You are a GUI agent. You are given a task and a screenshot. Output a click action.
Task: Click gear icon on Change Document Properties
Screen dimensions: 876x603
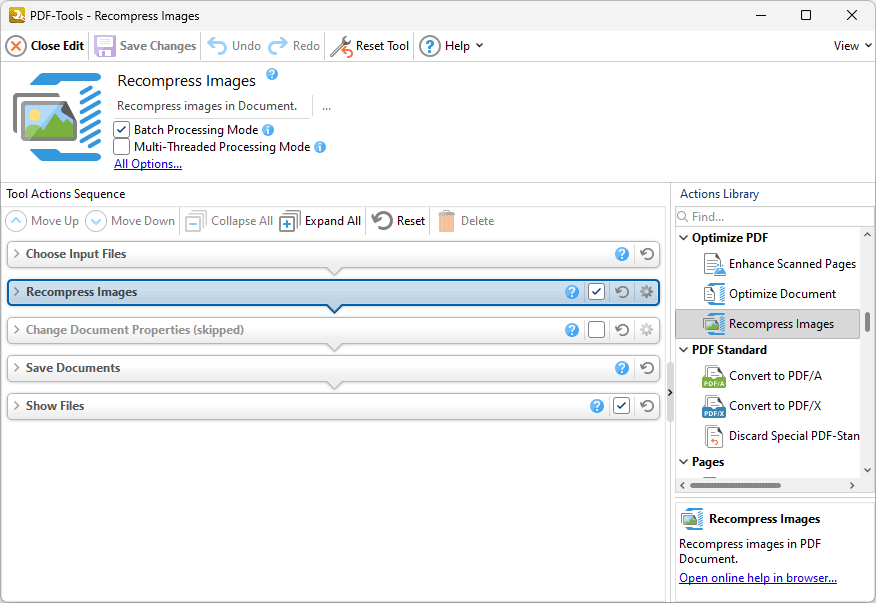point(646,330)
